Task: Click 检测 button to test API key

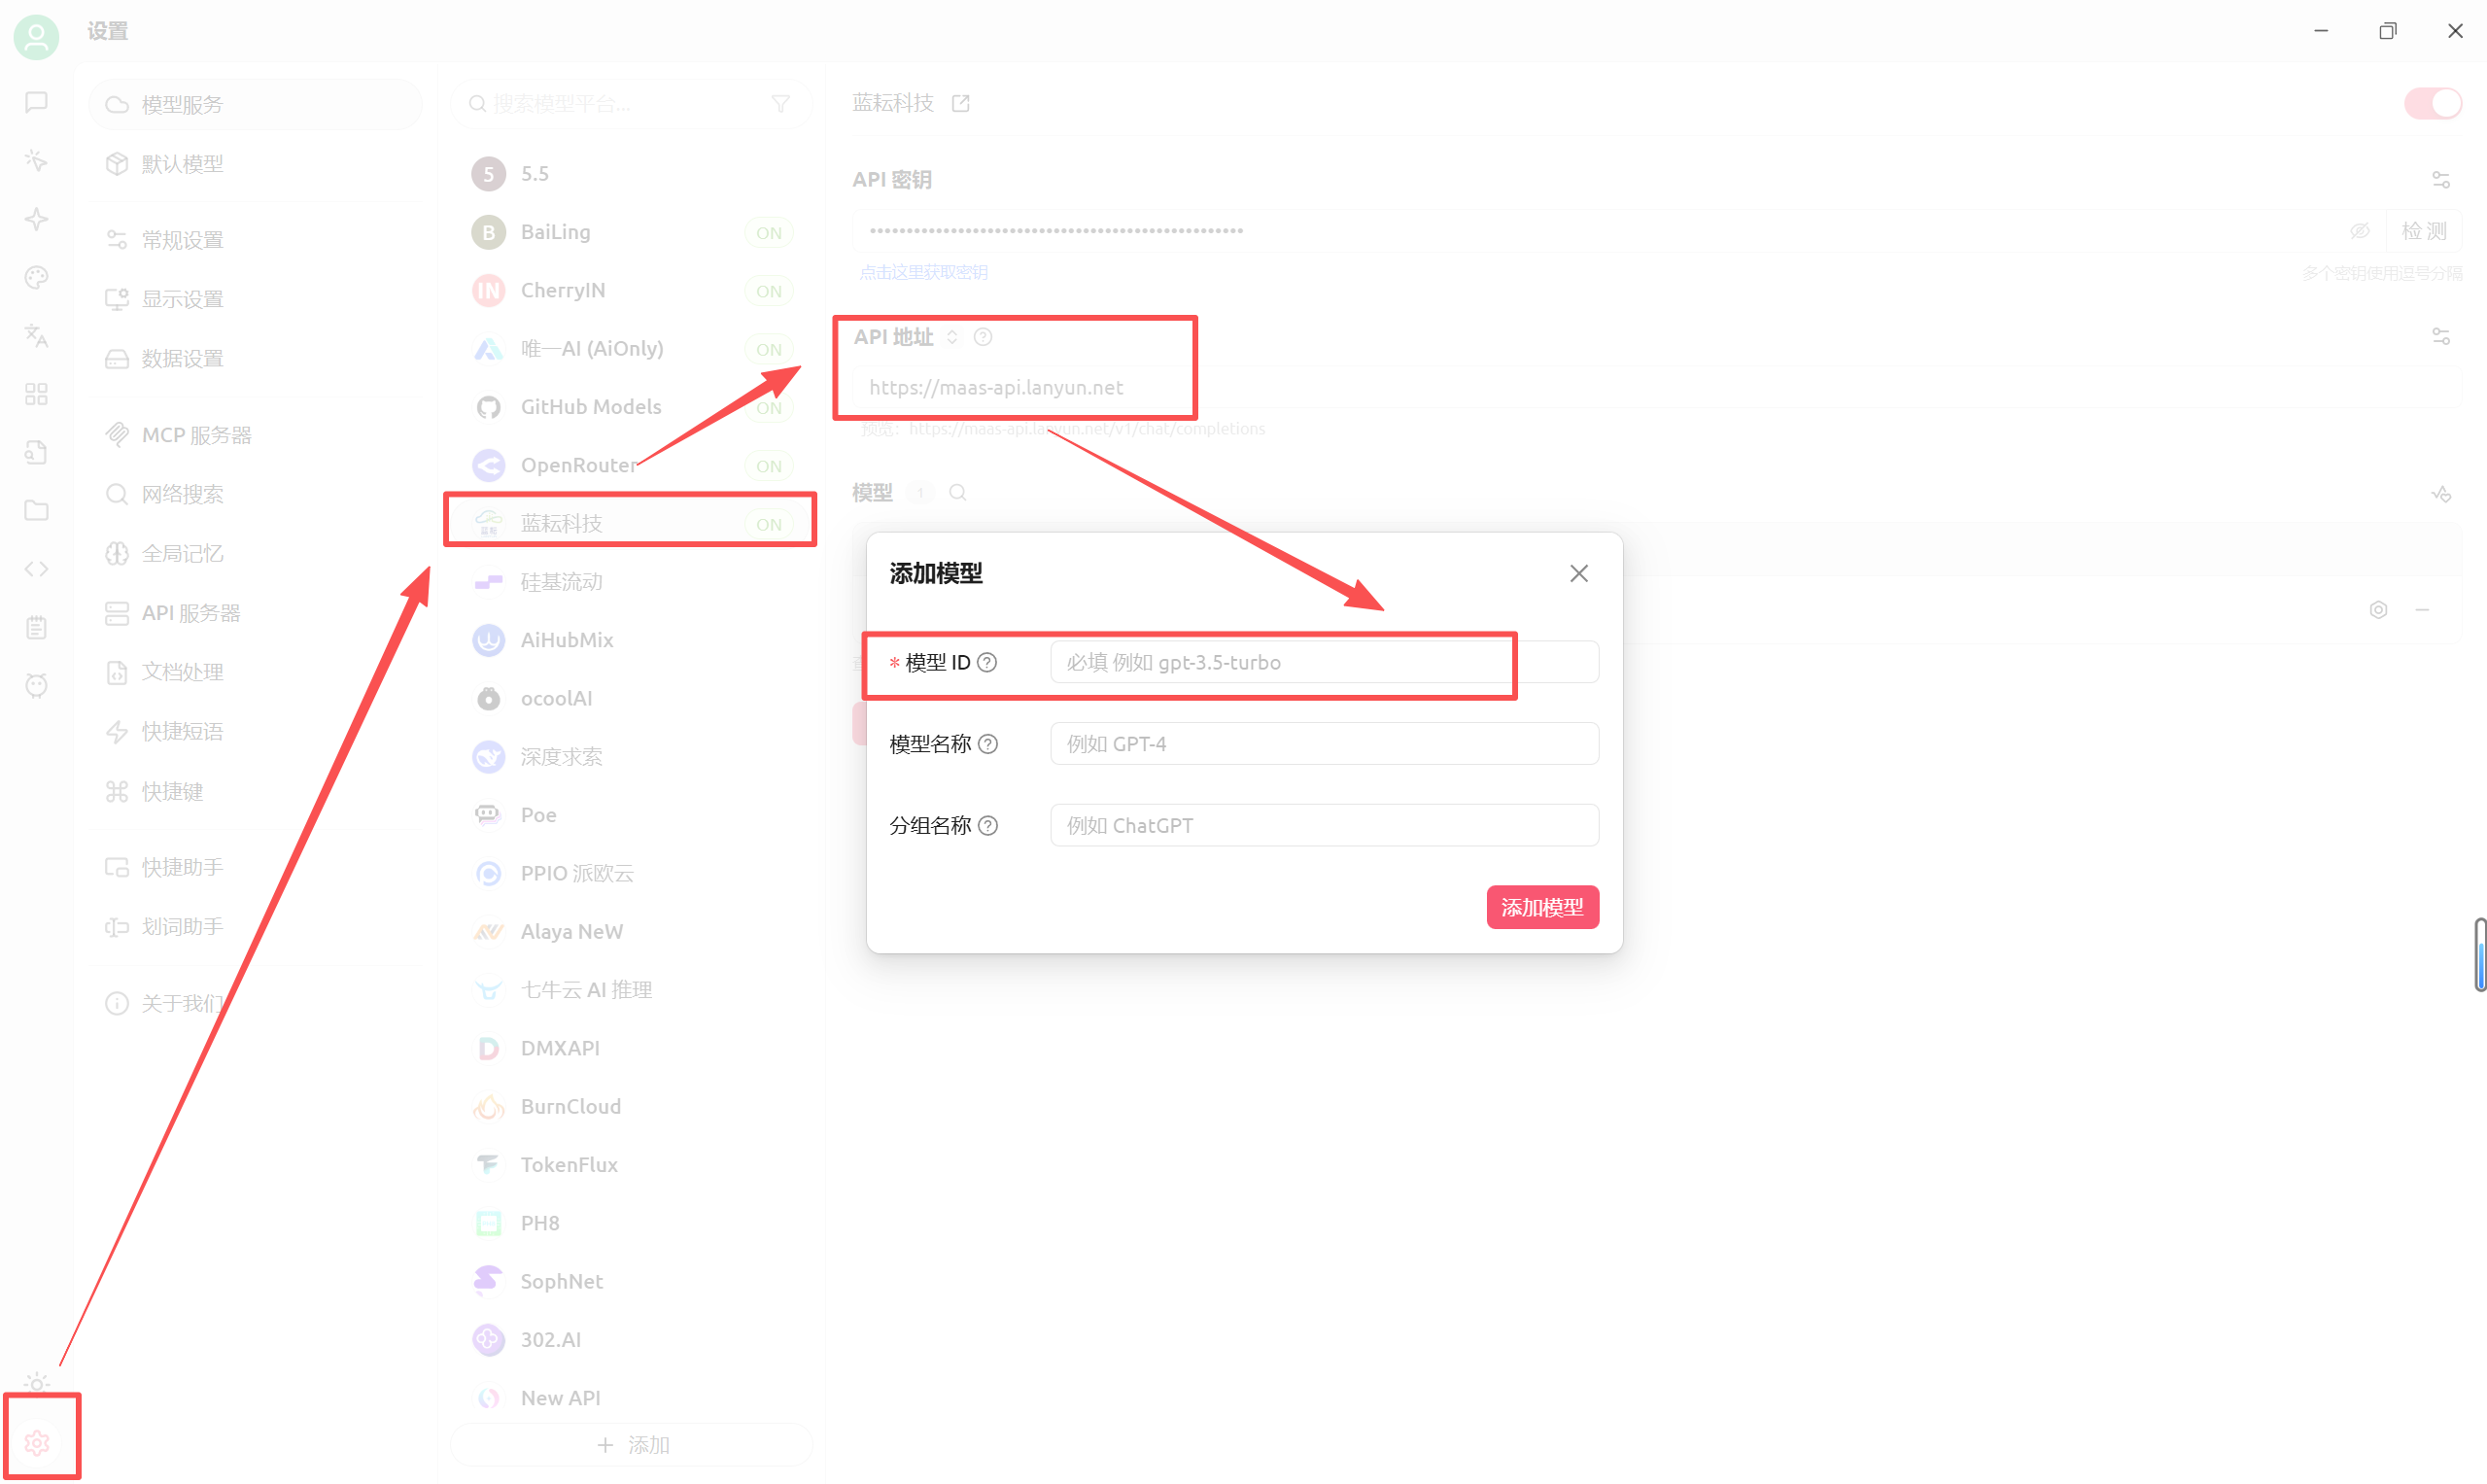Action: tap(2423, 231)
